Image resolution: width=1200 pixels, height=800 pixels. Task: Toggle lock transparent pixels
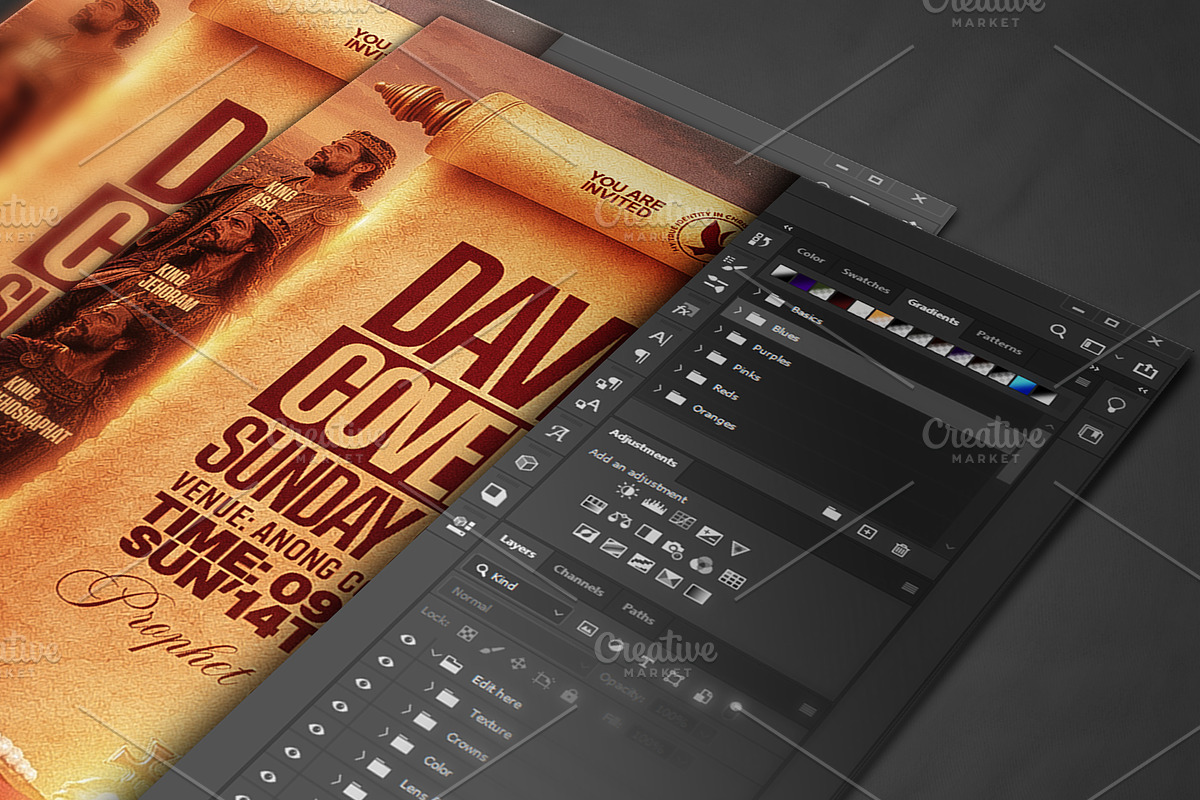pos(467,632)
